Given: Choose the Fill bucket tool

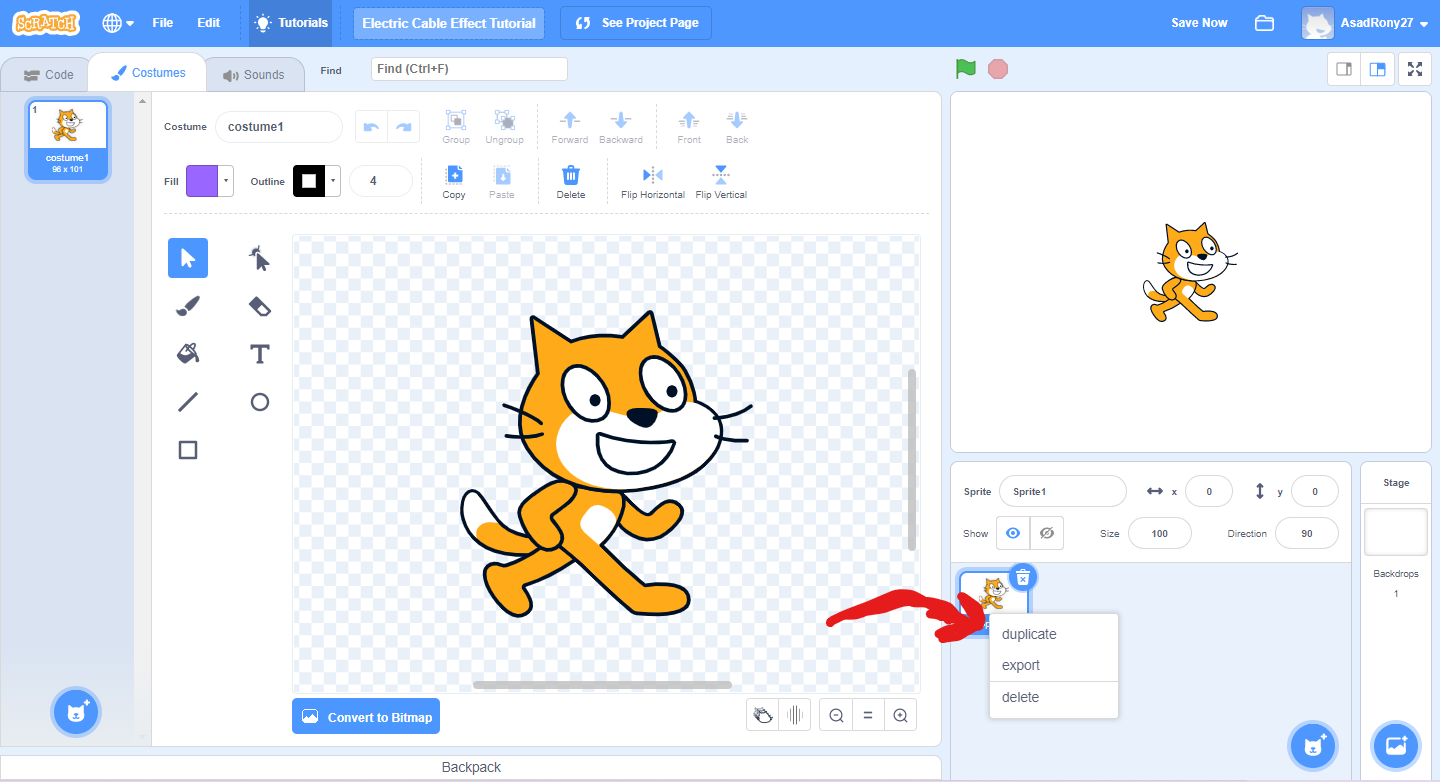Looking at the screenshot, I should pyautogui.click(x=187, y=353).
